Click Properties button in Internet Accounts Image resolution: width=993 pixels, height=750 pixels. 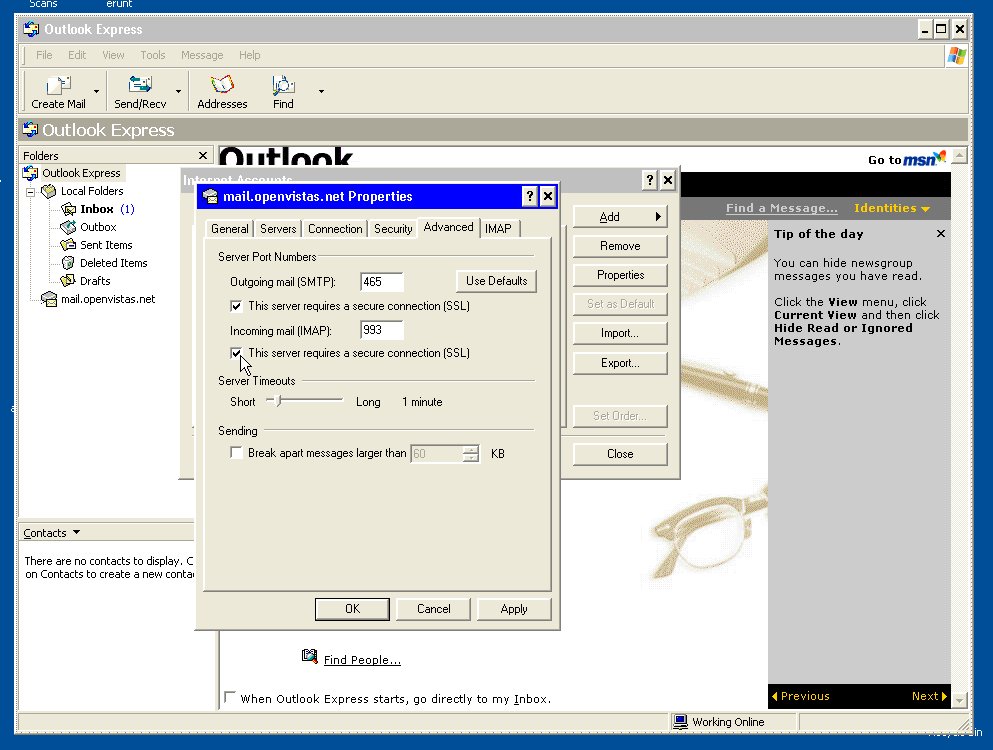(x=620, y=275)
